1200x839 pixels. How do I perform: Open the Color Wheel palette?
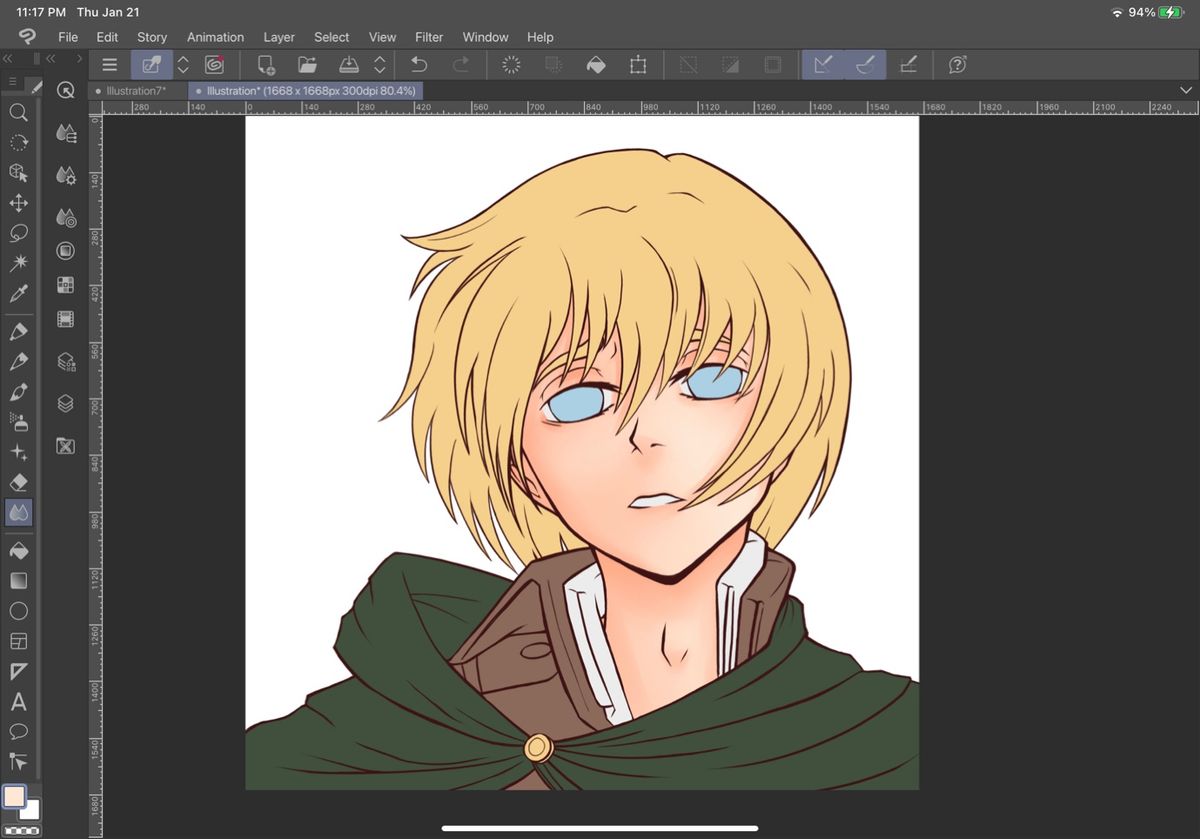click(x=66, y=251)
